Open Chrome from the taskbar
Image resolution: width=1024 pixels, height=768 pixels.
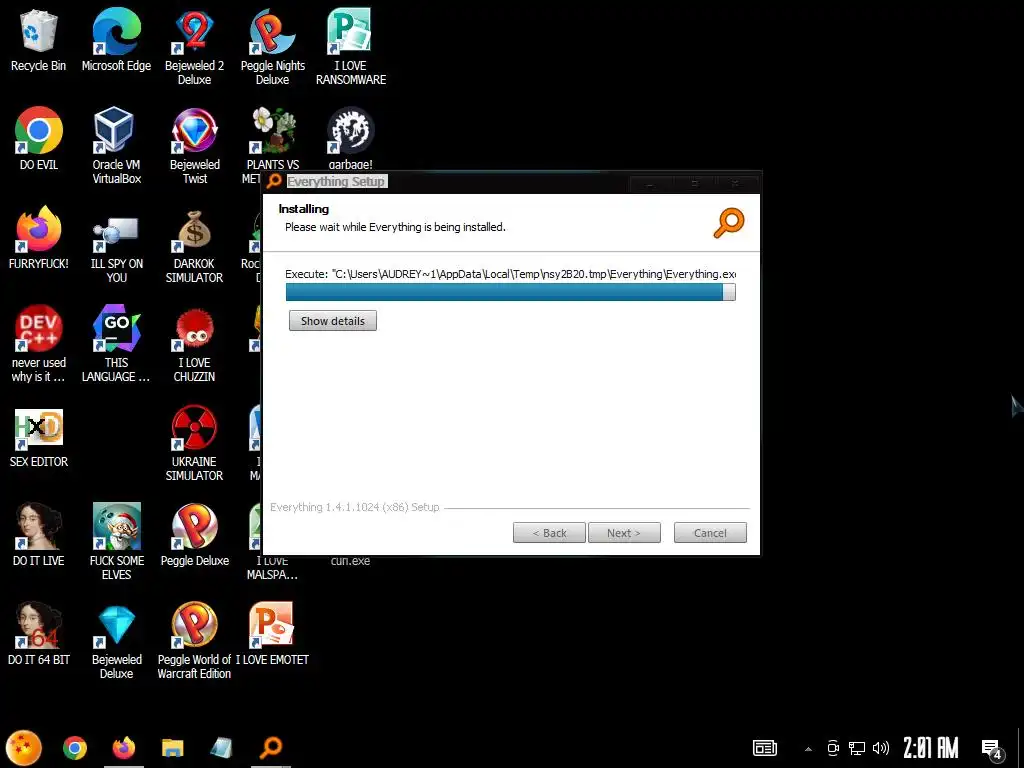[74, 748]
